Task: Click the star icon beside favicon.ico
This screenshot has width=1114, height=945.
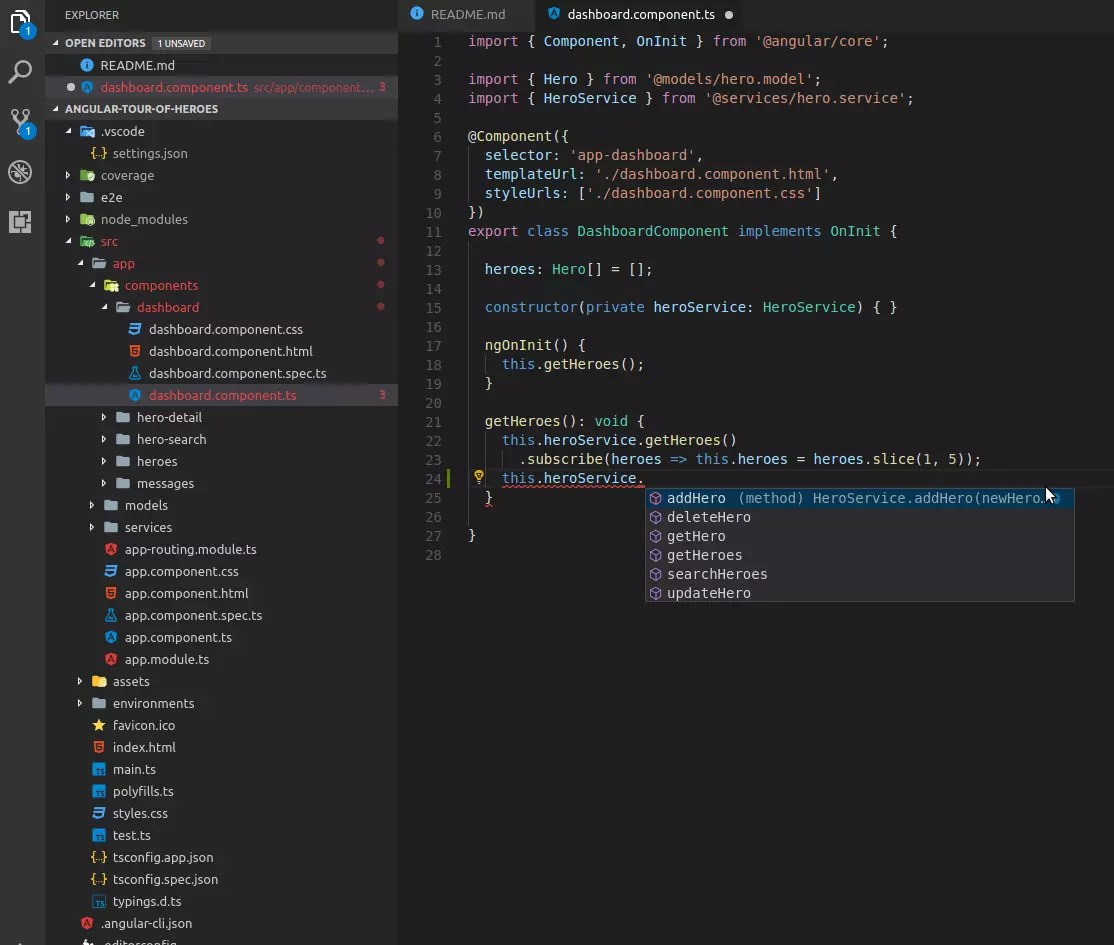Action: 99,725
